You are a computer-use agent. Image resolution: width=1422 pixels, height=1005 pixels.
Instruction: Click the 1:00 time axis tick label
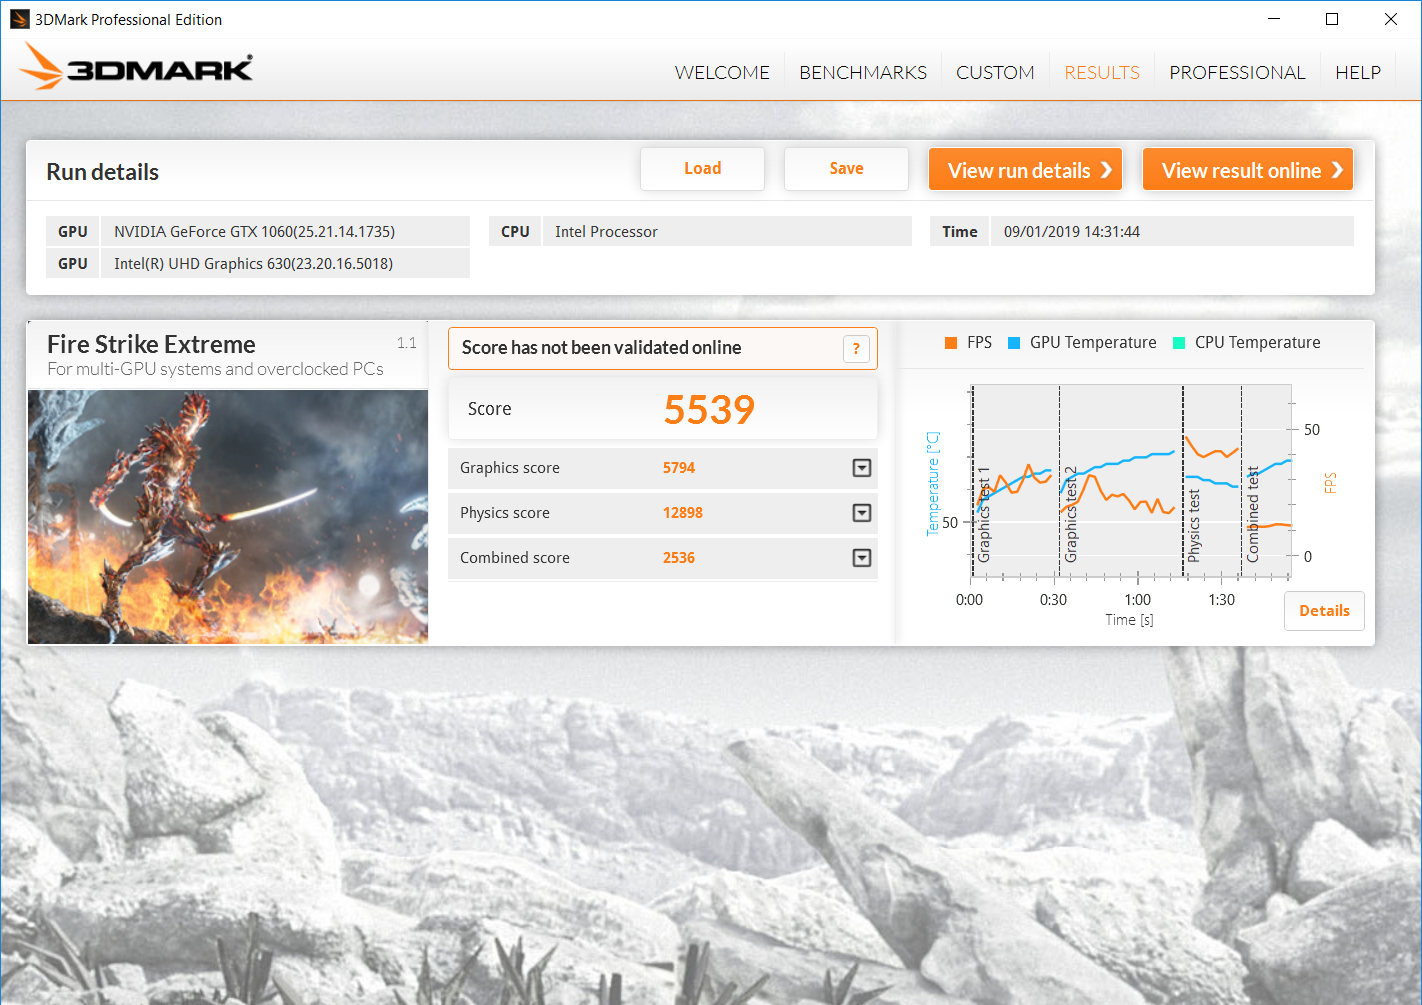1137,600
